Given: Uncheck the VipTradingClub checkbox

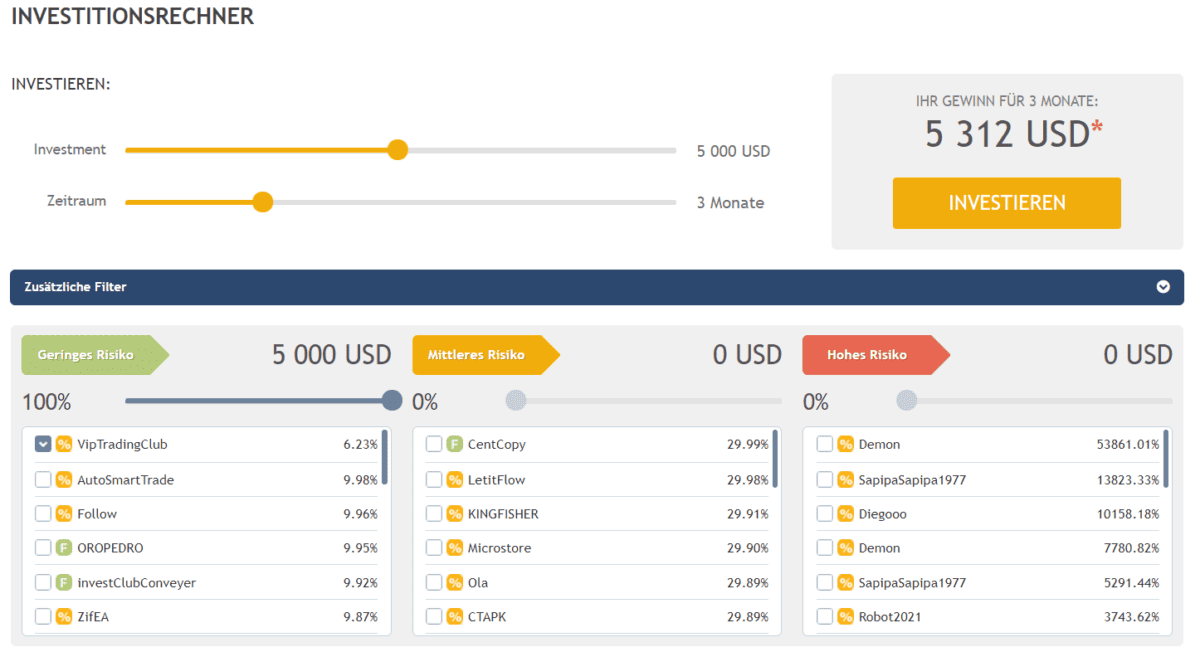Looking at the screenshot, I should click(42, 444).
